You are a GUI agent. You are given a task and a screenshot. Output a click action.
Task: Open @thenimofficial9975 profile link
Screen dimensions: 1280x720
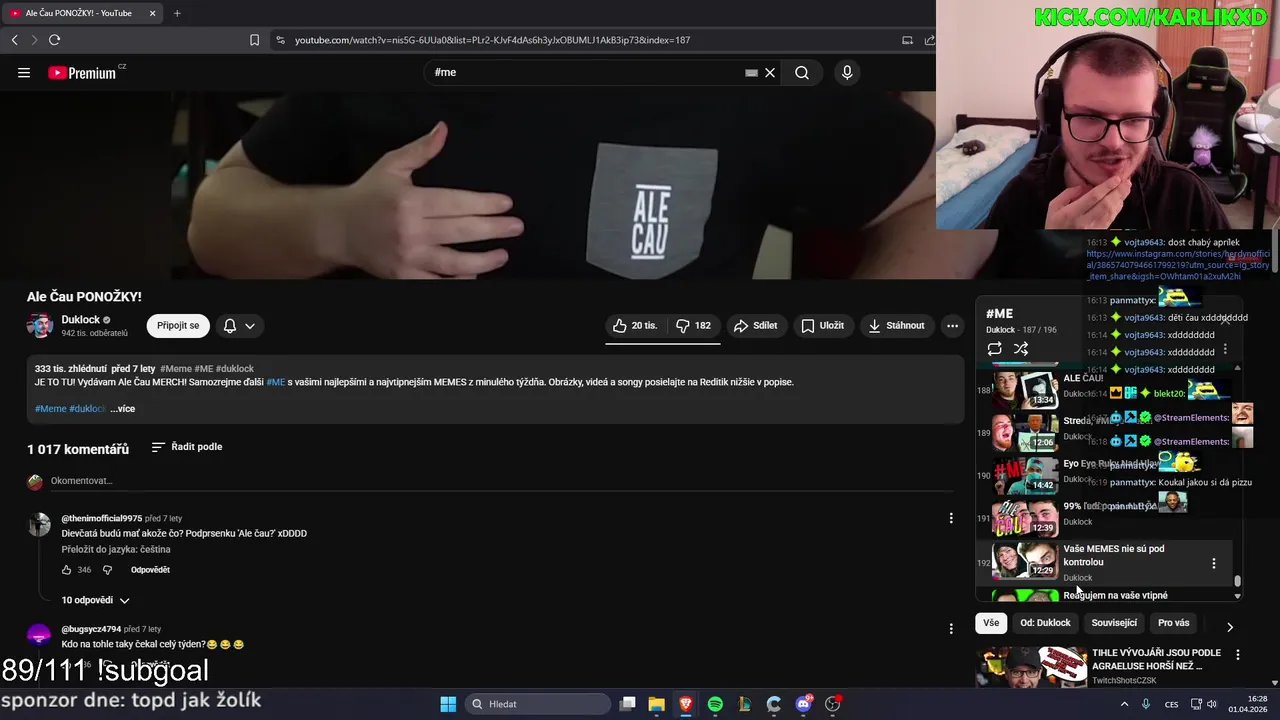pyautogui.click(x=102, y=519)
